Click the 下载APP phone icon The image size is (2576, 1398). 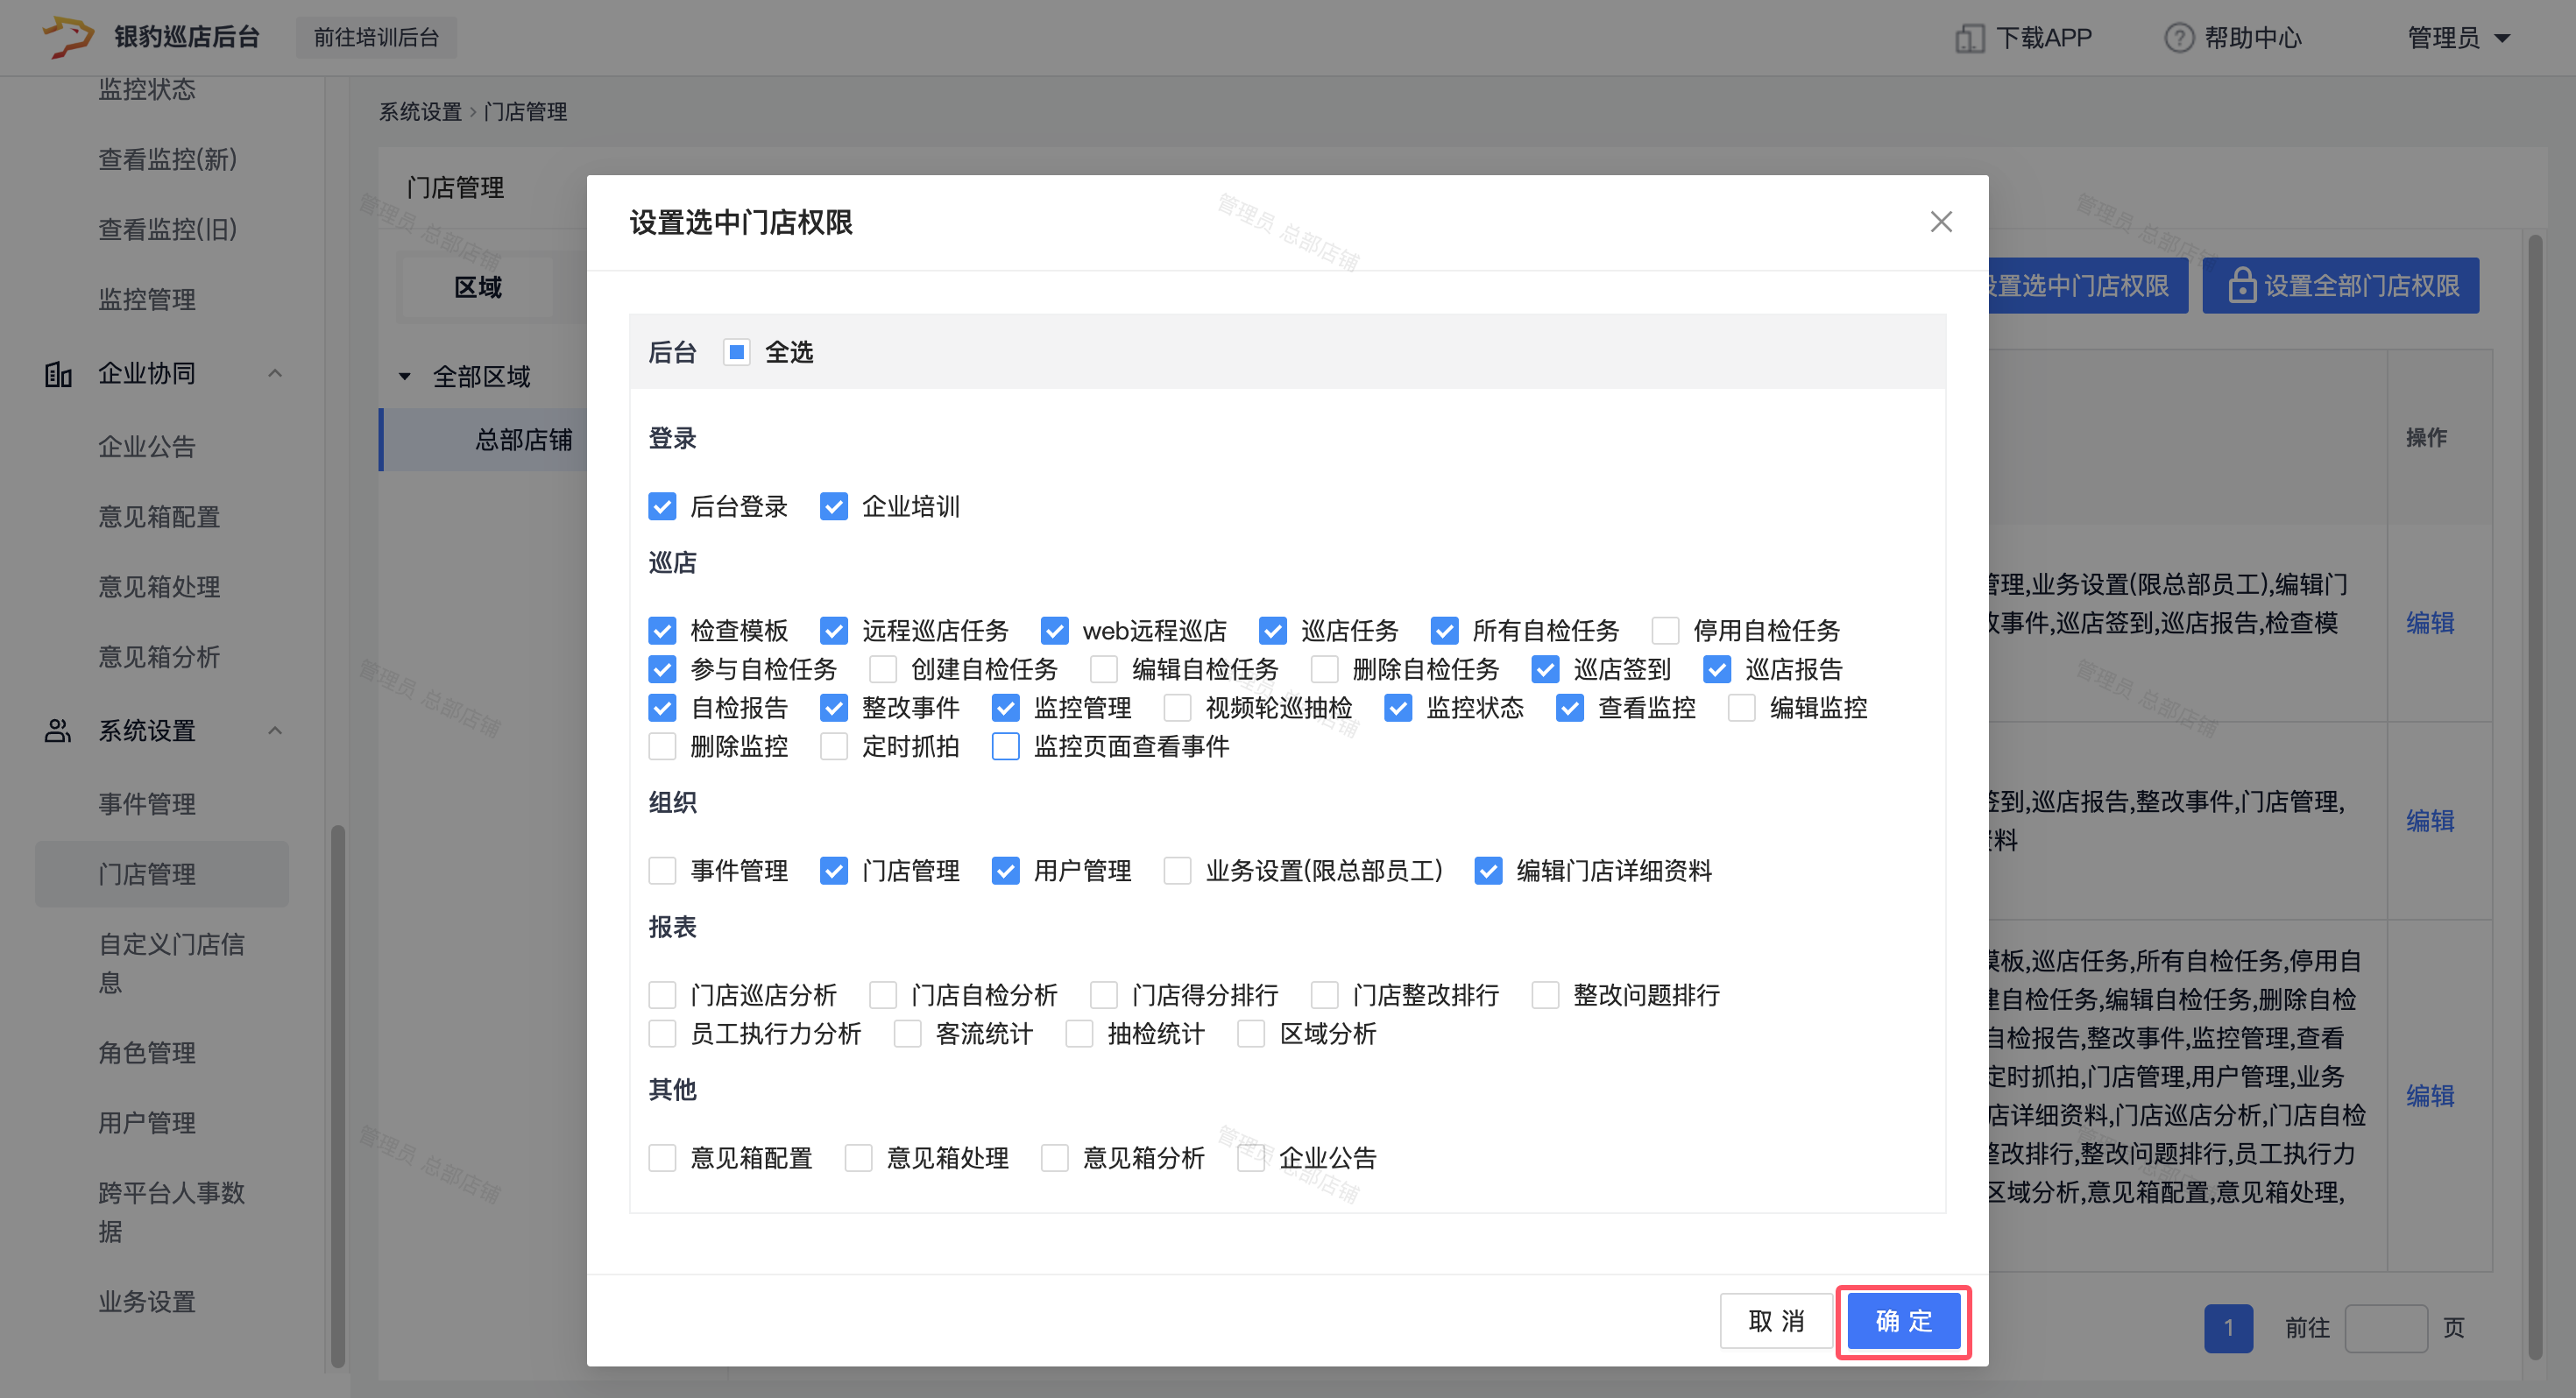pyautogui.click(x=1968, y=38)
